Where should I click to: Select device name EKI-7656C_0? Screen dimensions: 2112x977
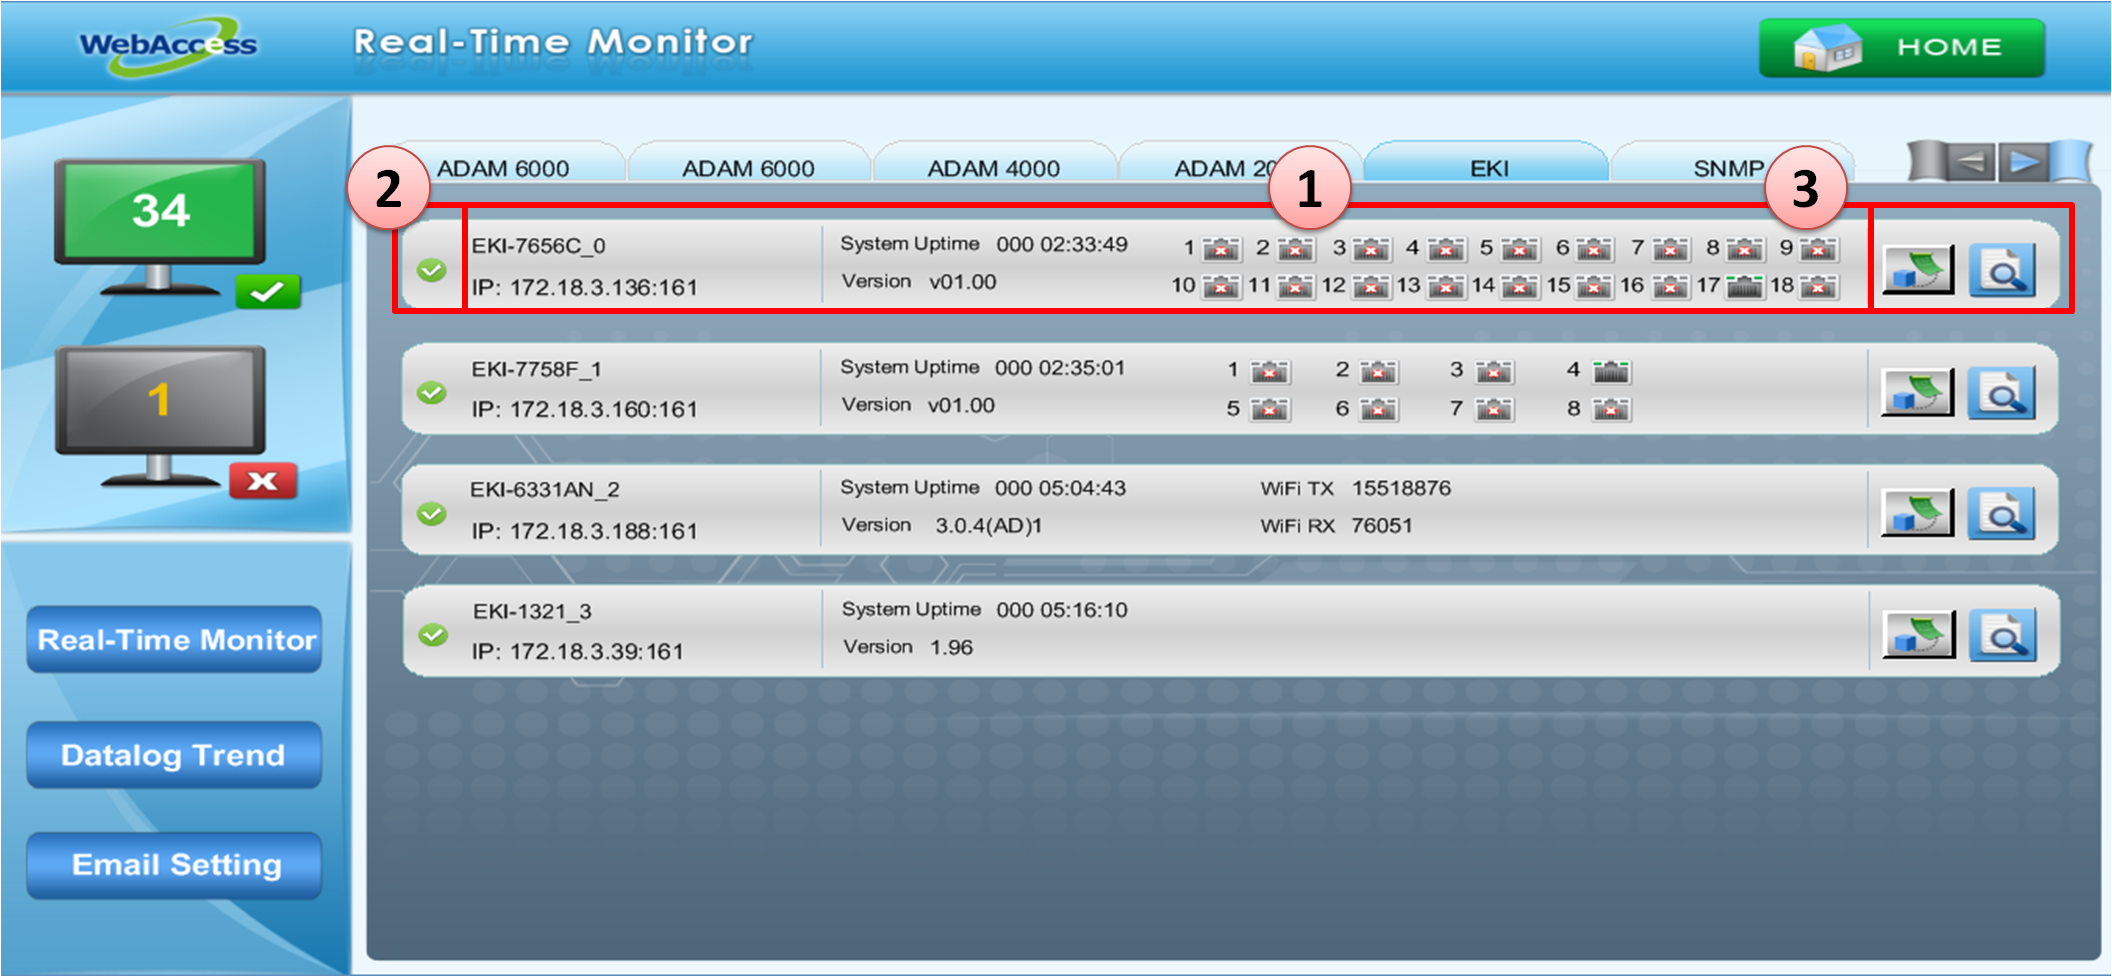pos(538,246)
